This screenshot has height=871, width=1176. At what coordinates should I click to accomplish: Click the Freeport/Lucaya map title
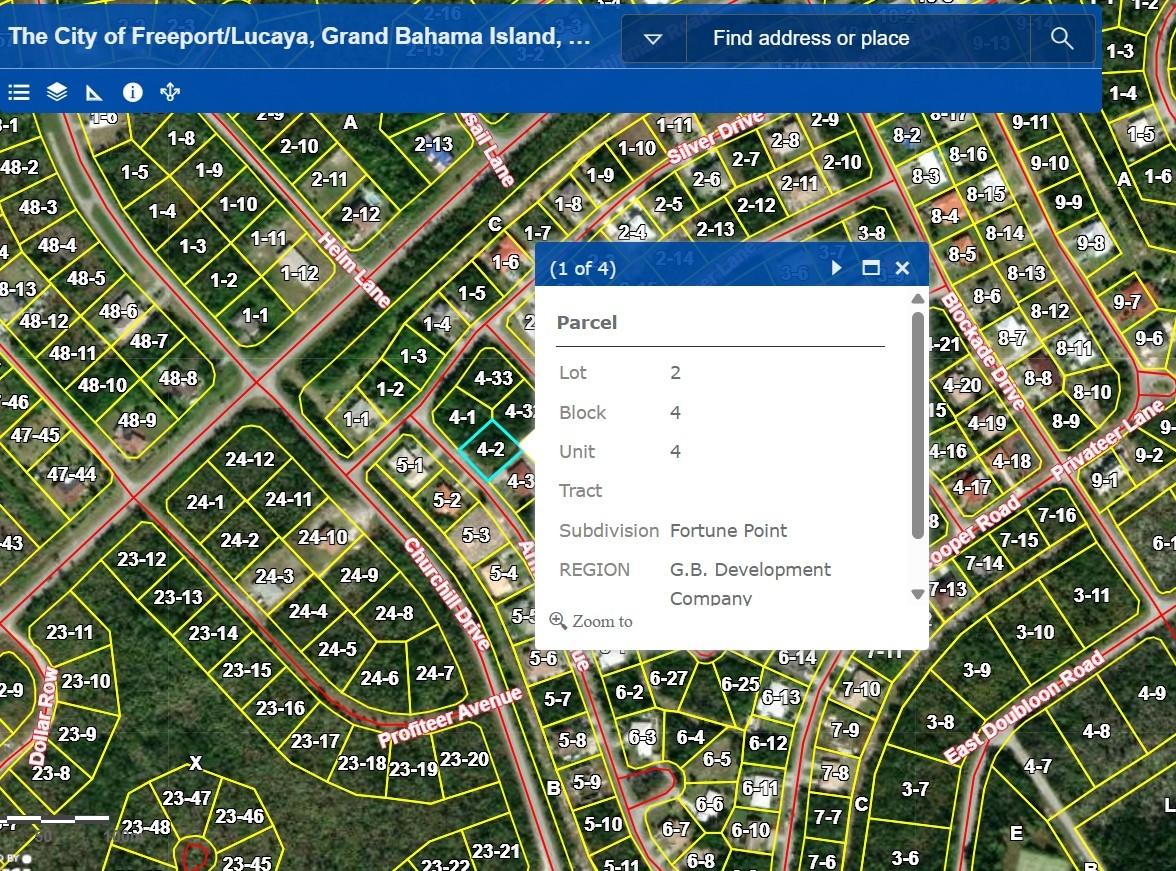(x=299, y=37)
